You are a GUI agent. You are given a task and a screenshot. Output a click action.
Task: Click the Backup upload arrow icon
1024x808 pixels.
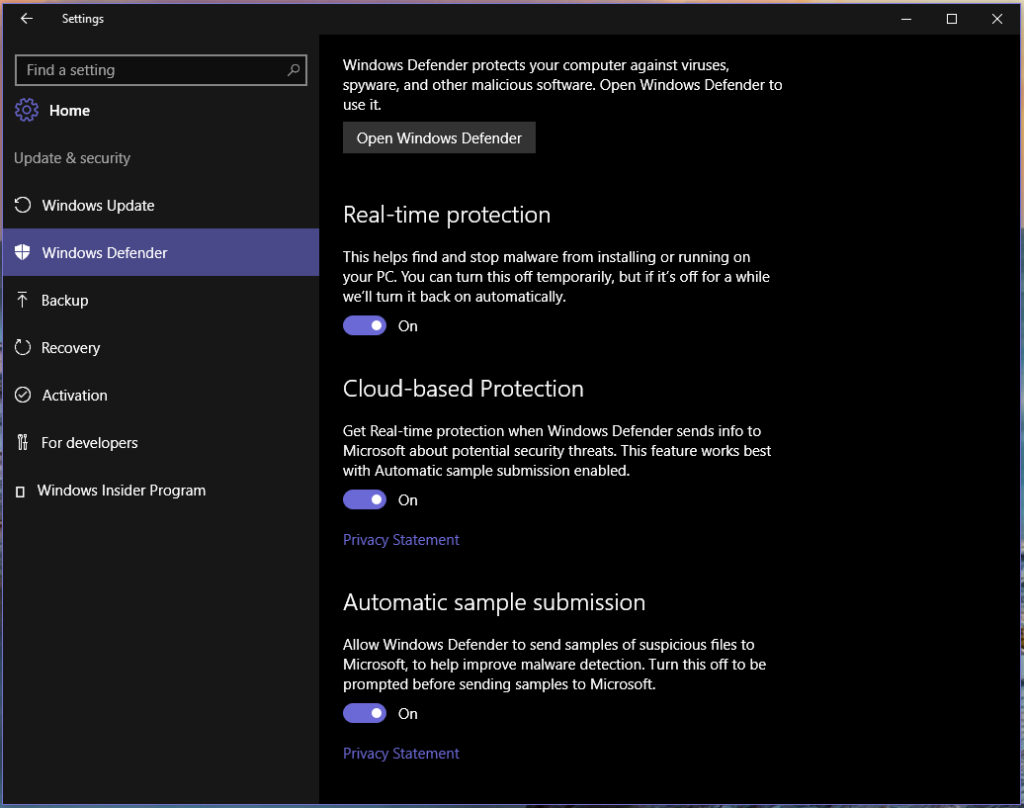pos(23,301)
